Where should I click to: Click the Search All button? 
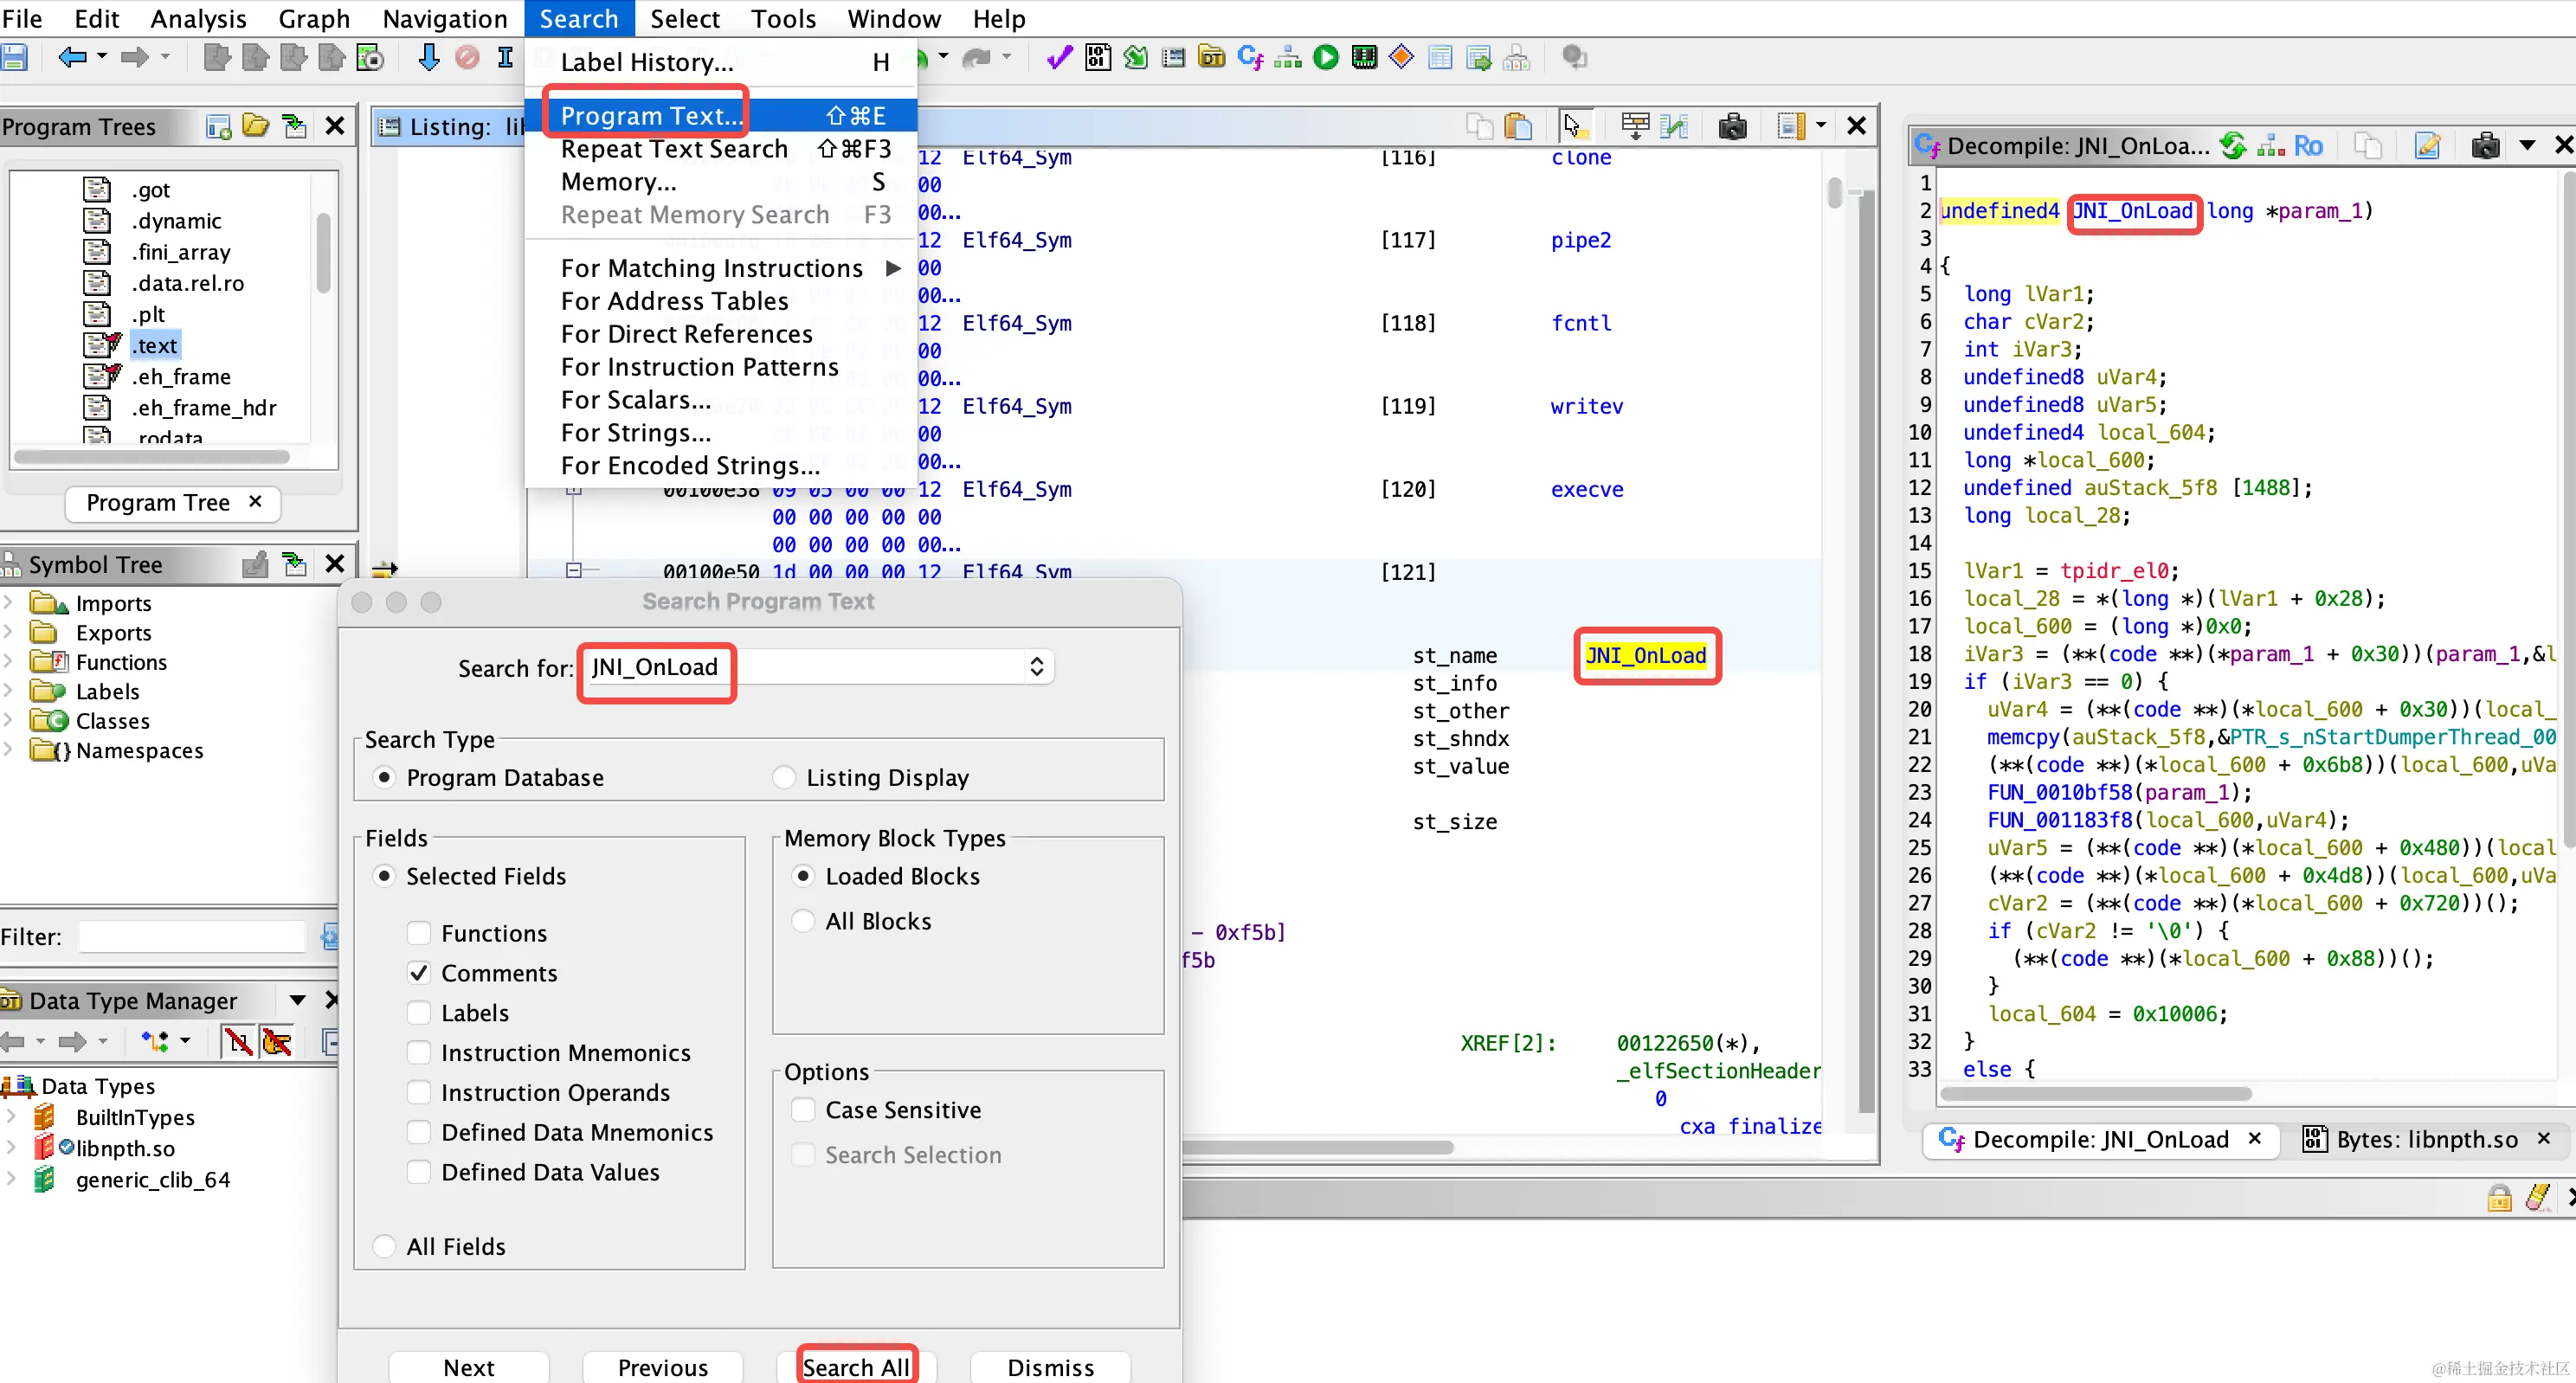(856, 1366)
